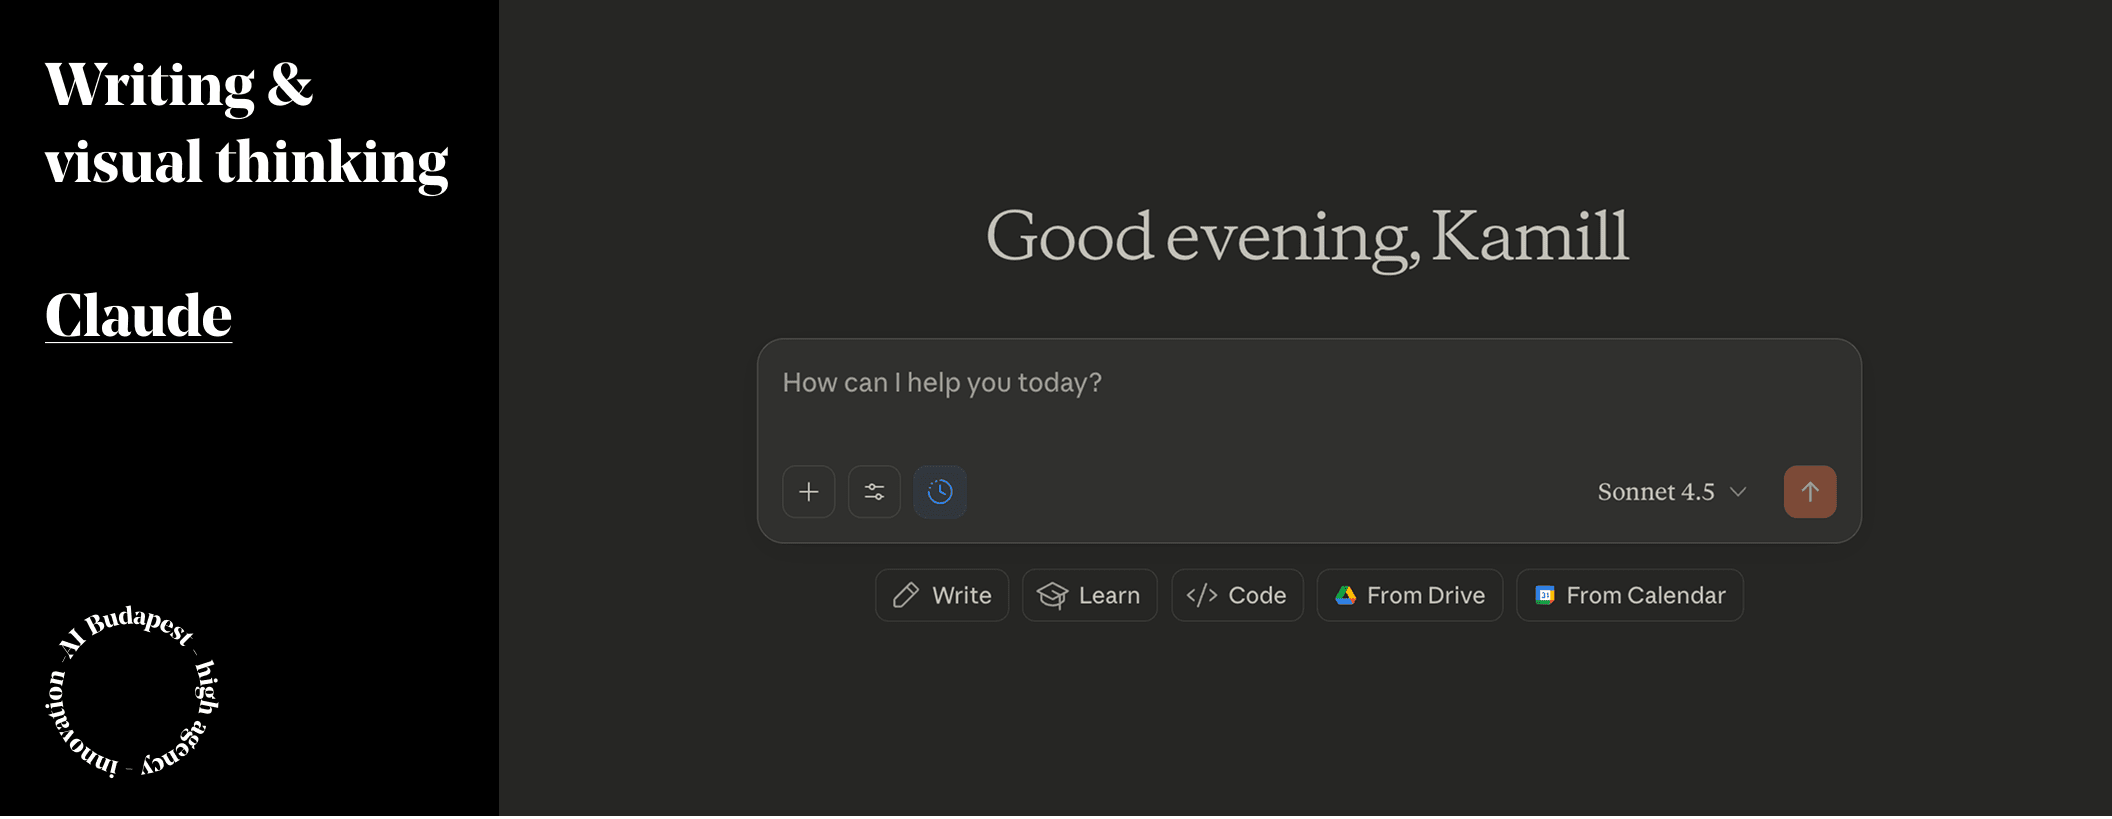Select the Code suggestion chip

coord(1237,596)
